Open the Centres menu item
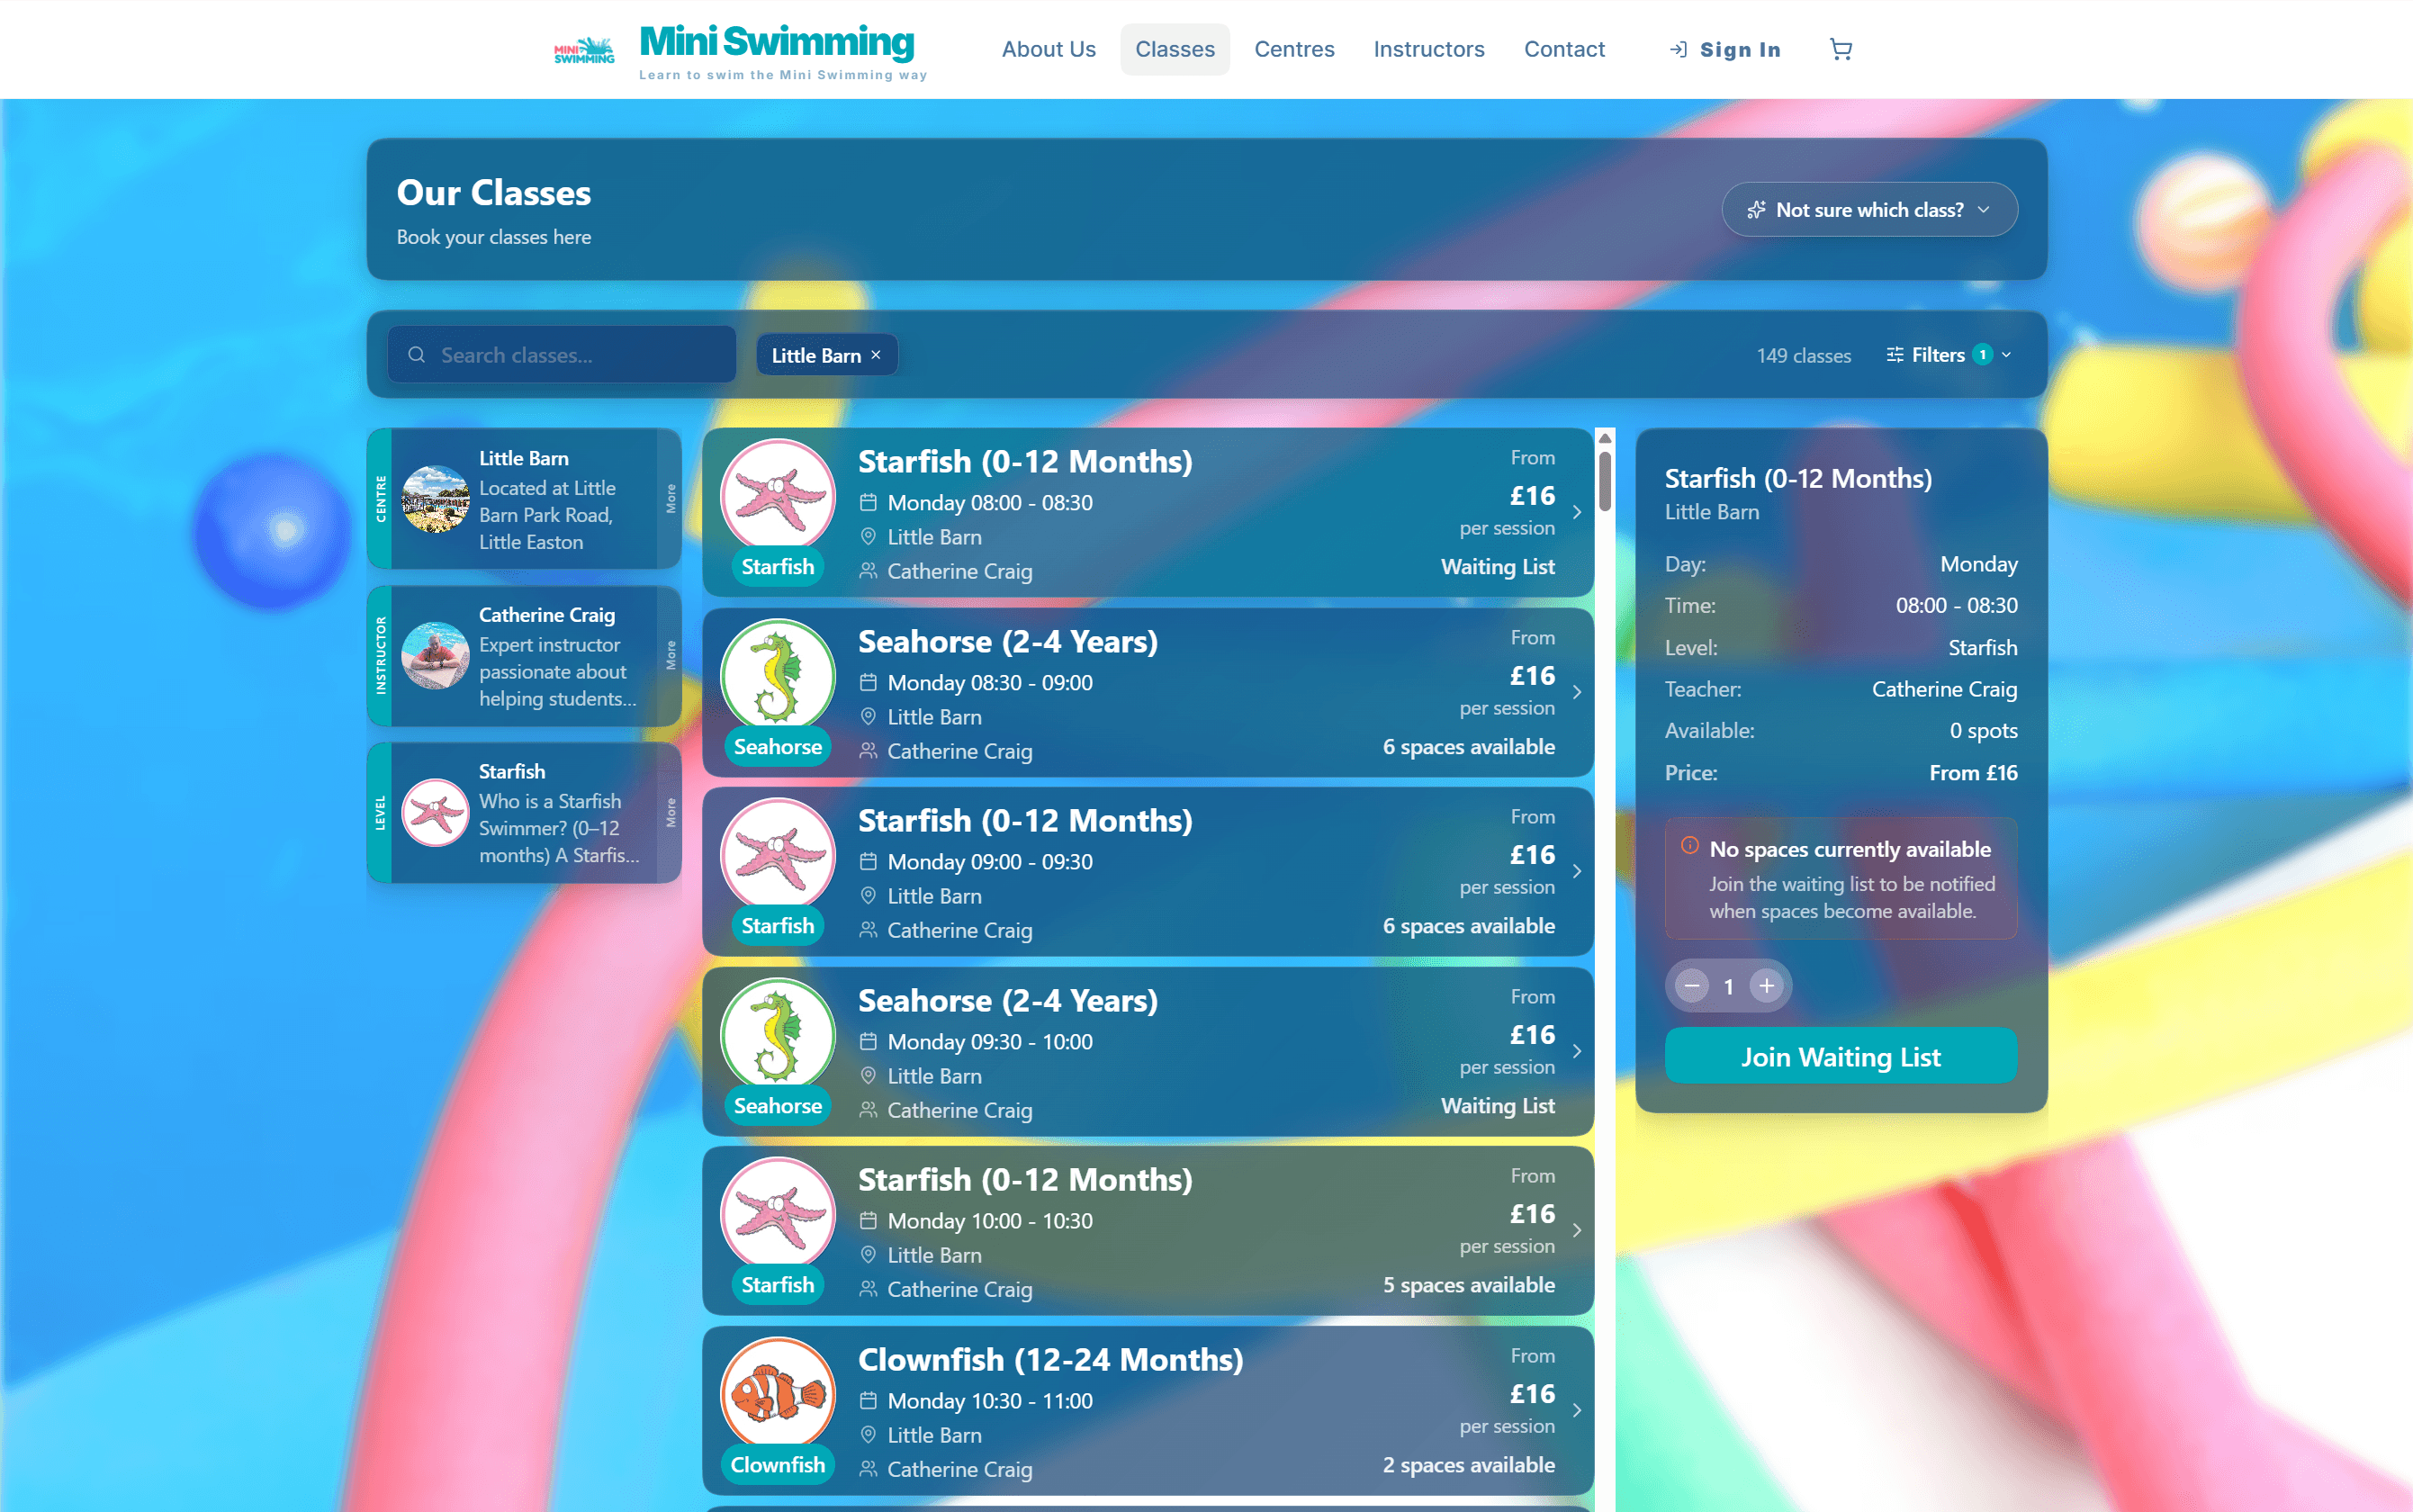The height and width of the screenshot is (1512, 2413). click(1294, 49)
